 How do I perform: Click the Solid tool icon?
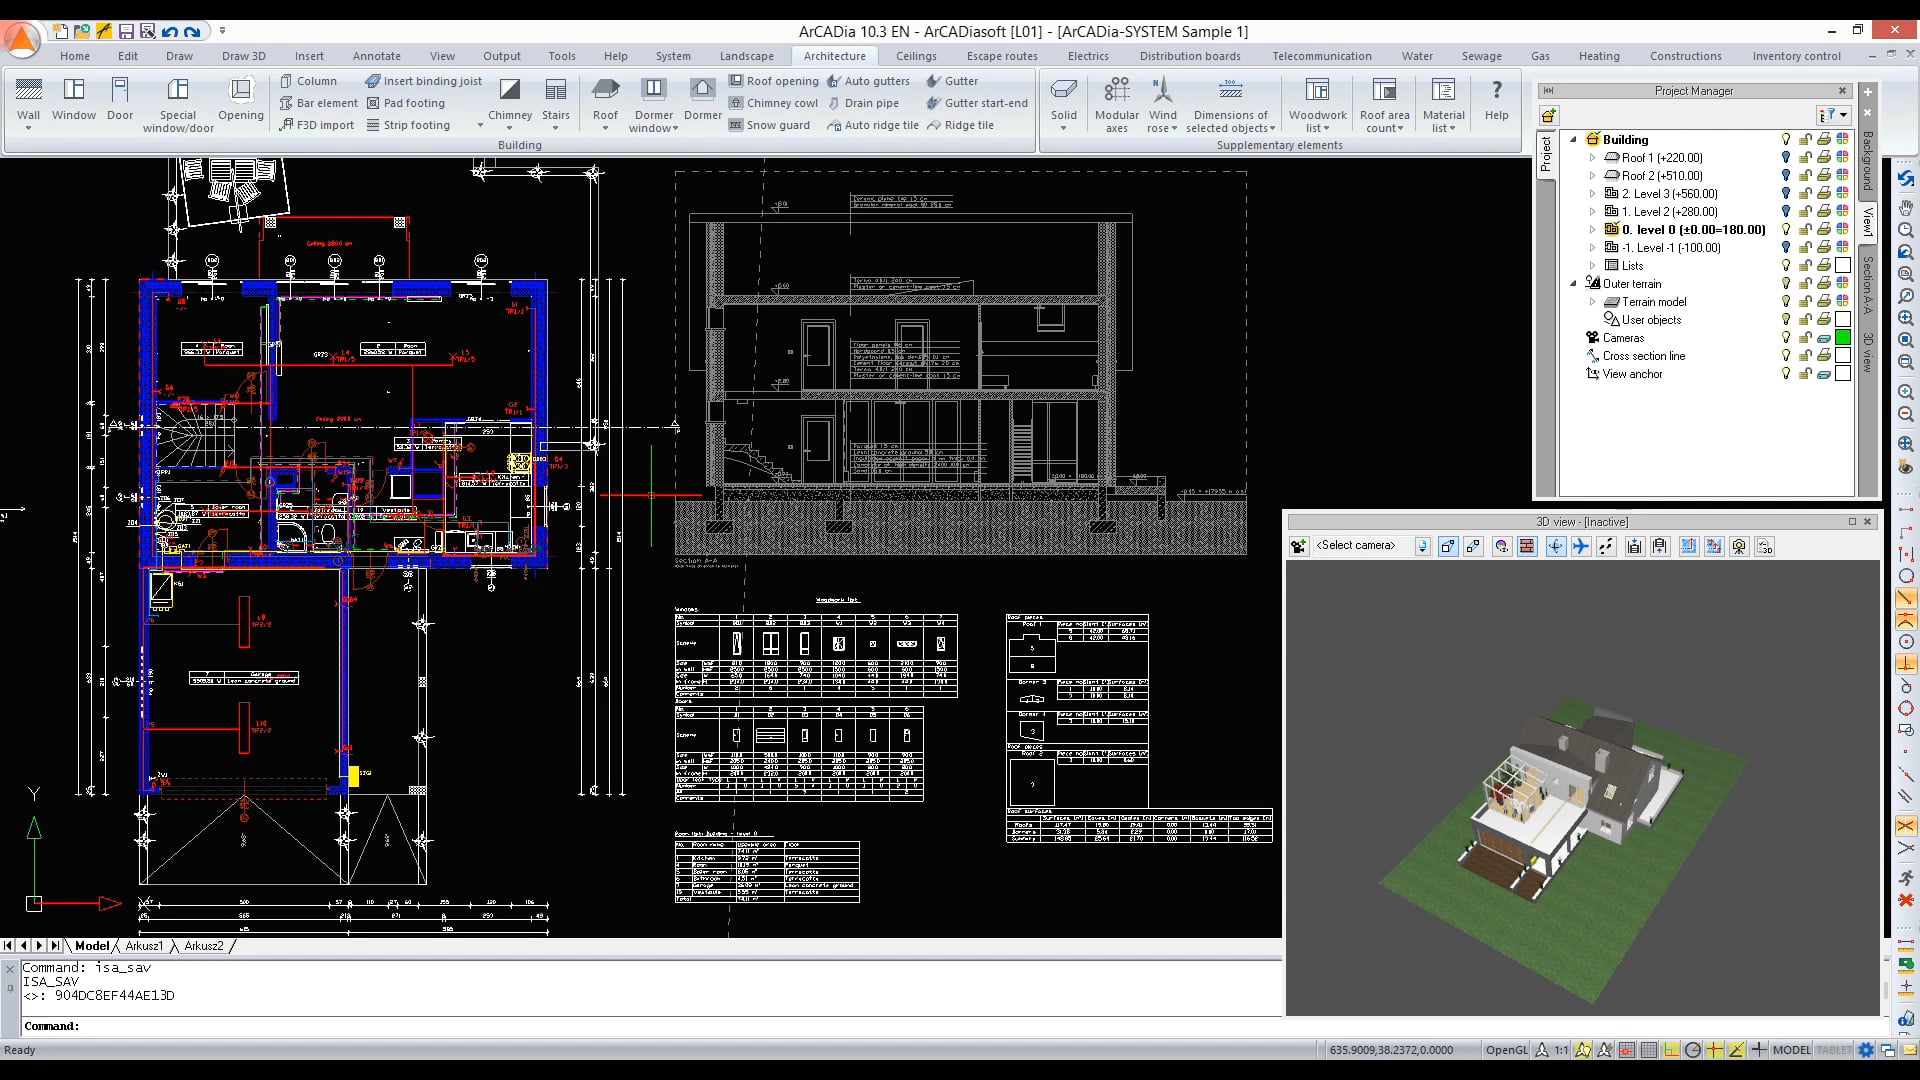[x=1063, y=98]
